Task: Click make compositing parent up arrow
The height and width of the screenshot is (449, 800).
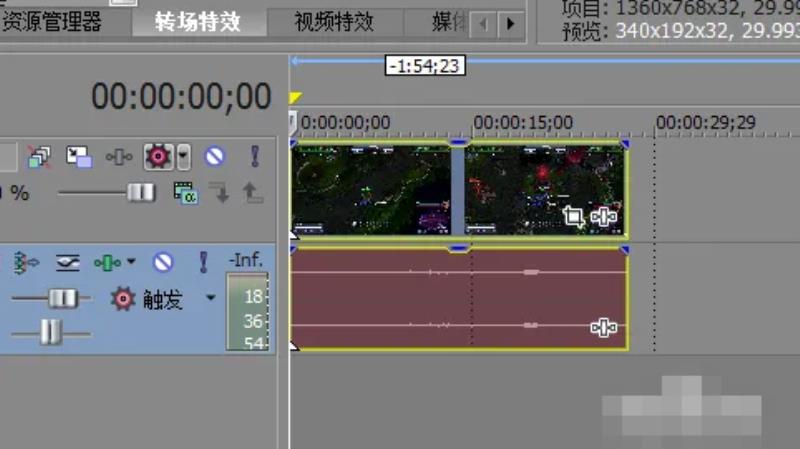Action: tap(253, 193)
